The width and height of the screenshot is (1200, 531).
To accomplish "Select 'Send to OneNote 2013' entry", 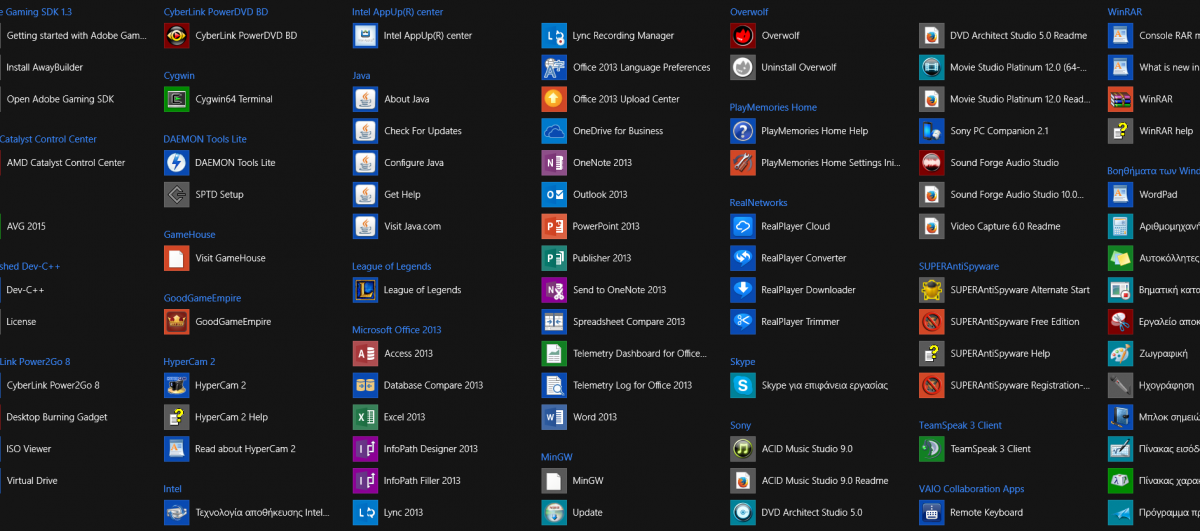I will pyautogui.click(x=604, y=290).
